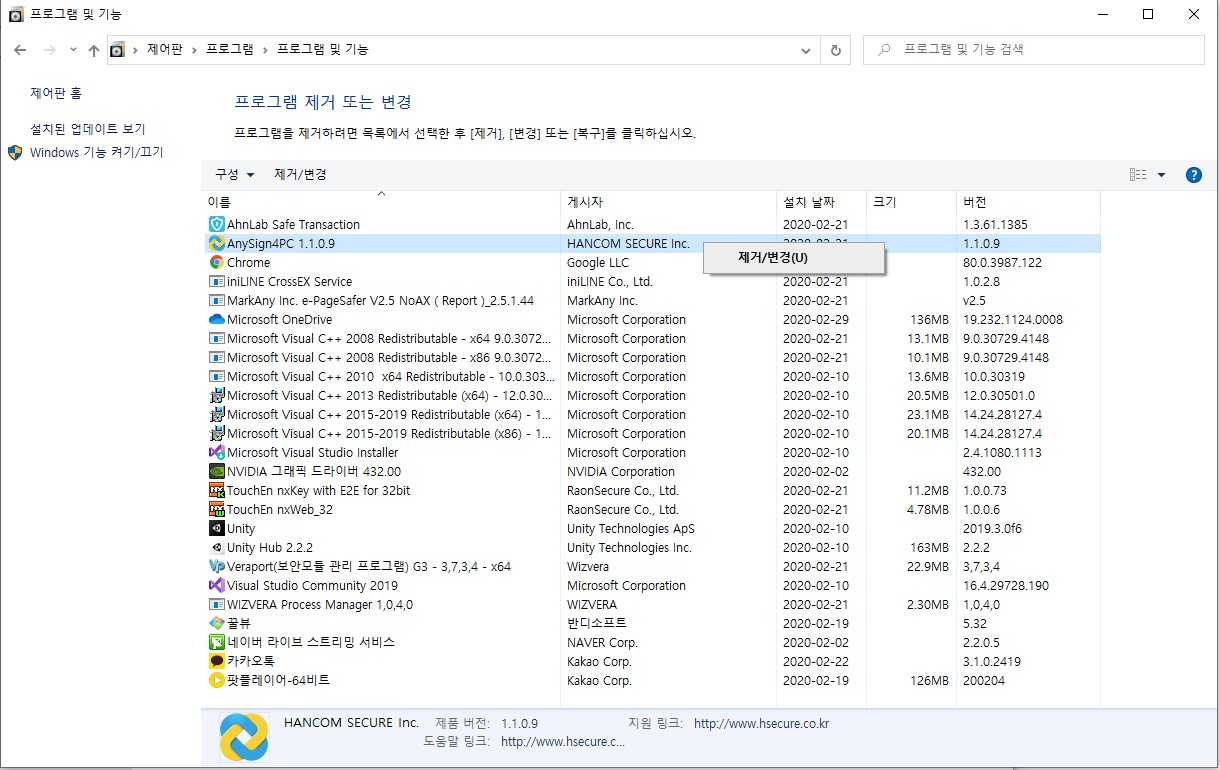The image size is (1220, 770).
Task: Click the Unity editor icon
Action: tap(217, 529)
